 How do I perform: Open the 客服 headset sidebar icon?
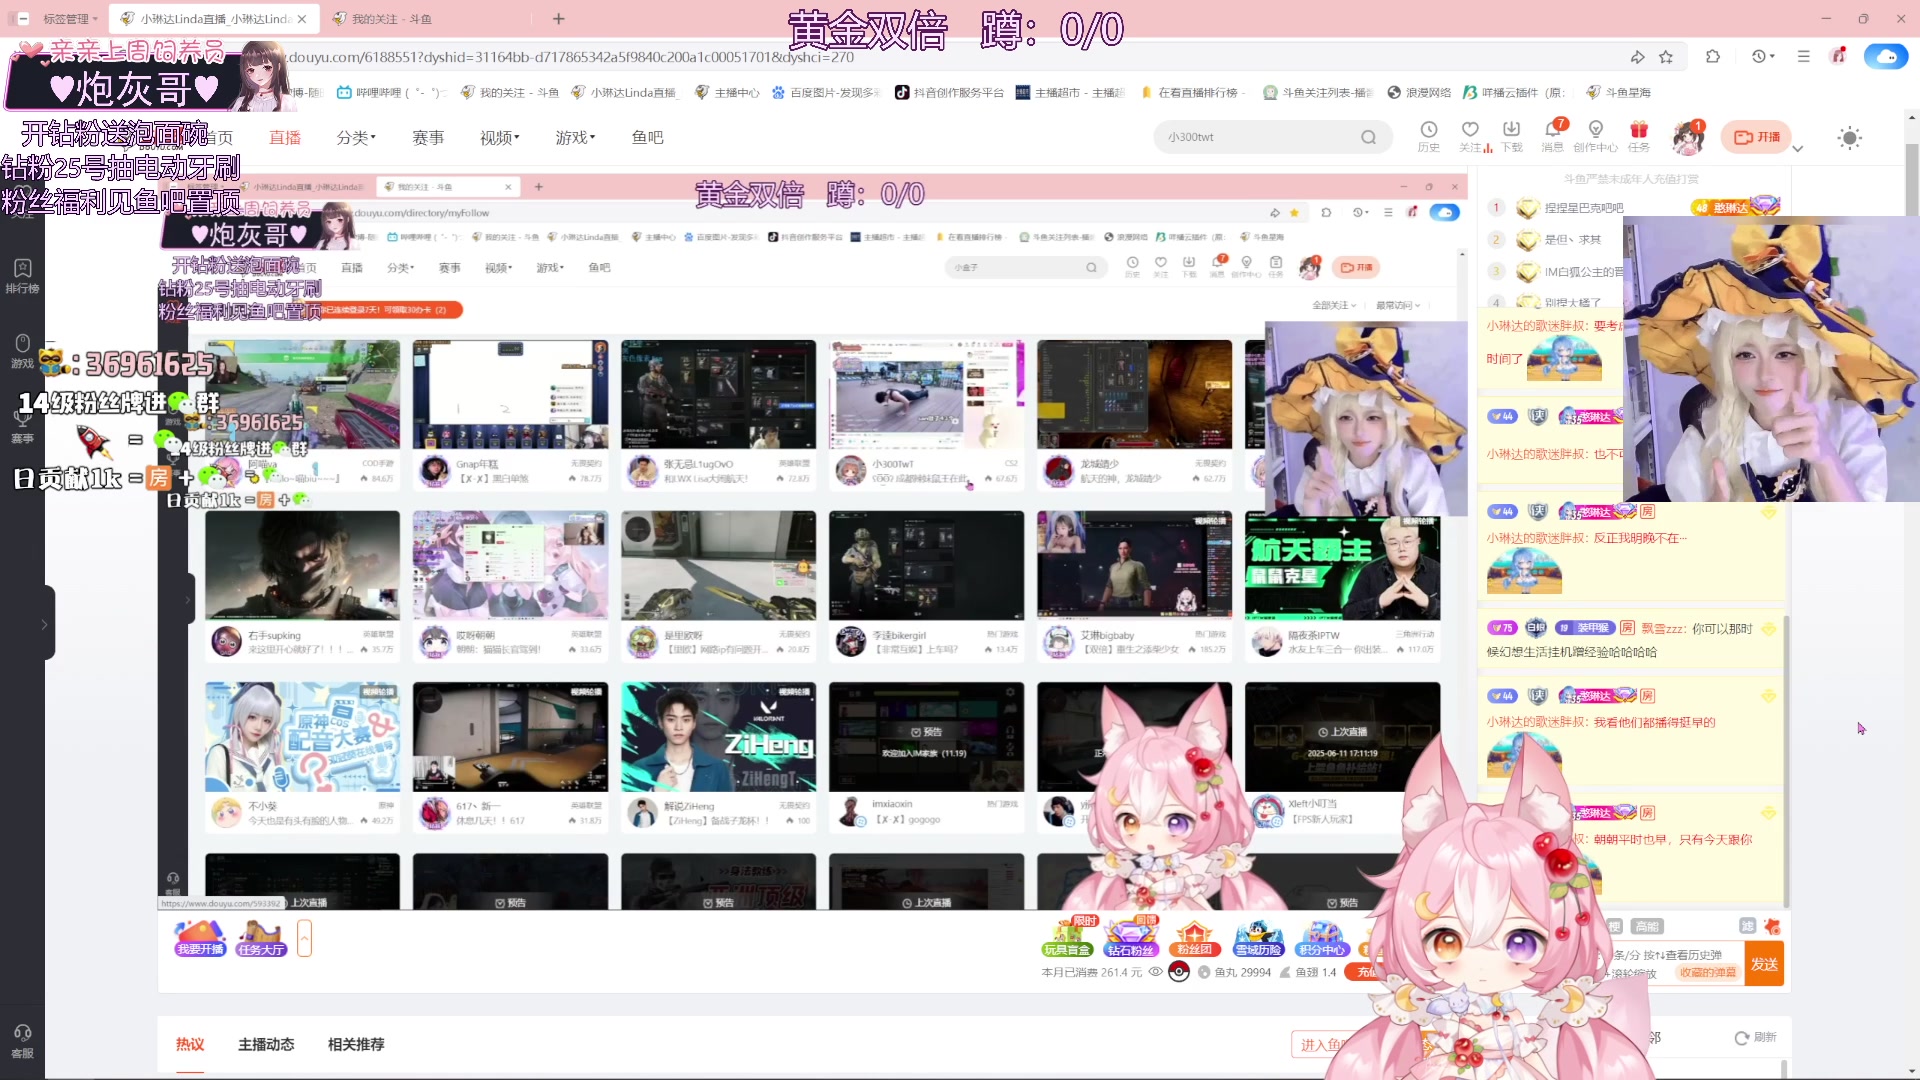22,1041
